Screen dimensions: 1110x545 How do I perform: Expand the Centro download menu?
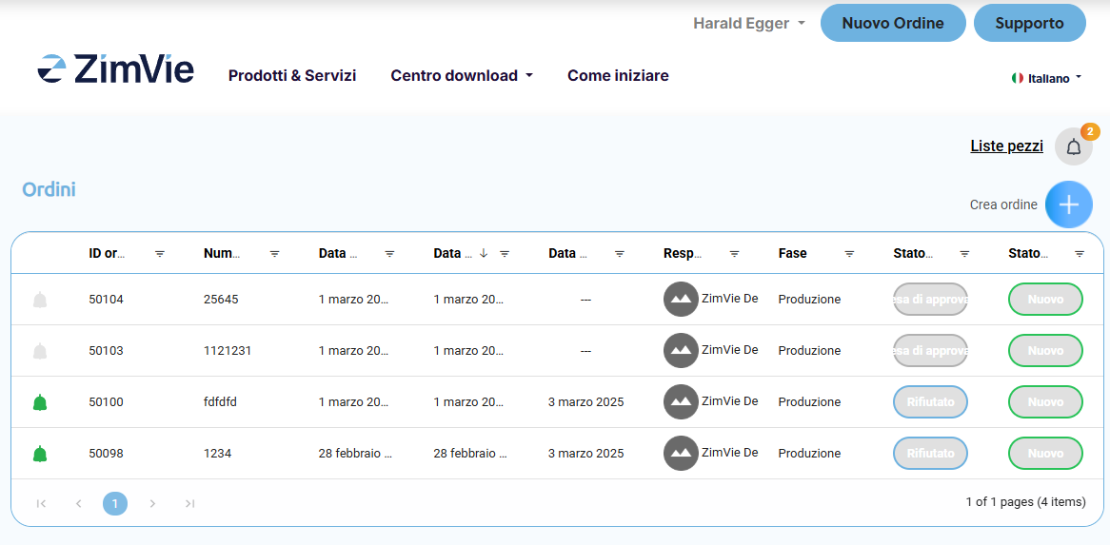pyautogui.click(x=461, y=75)
